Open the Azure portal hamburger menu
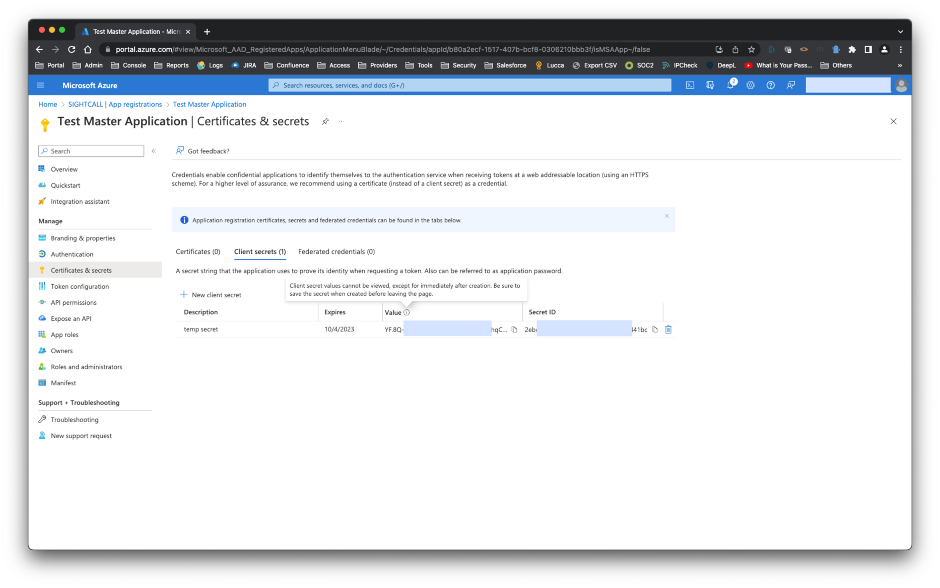Viewport: 940px width, 588px height. [41, 85]
